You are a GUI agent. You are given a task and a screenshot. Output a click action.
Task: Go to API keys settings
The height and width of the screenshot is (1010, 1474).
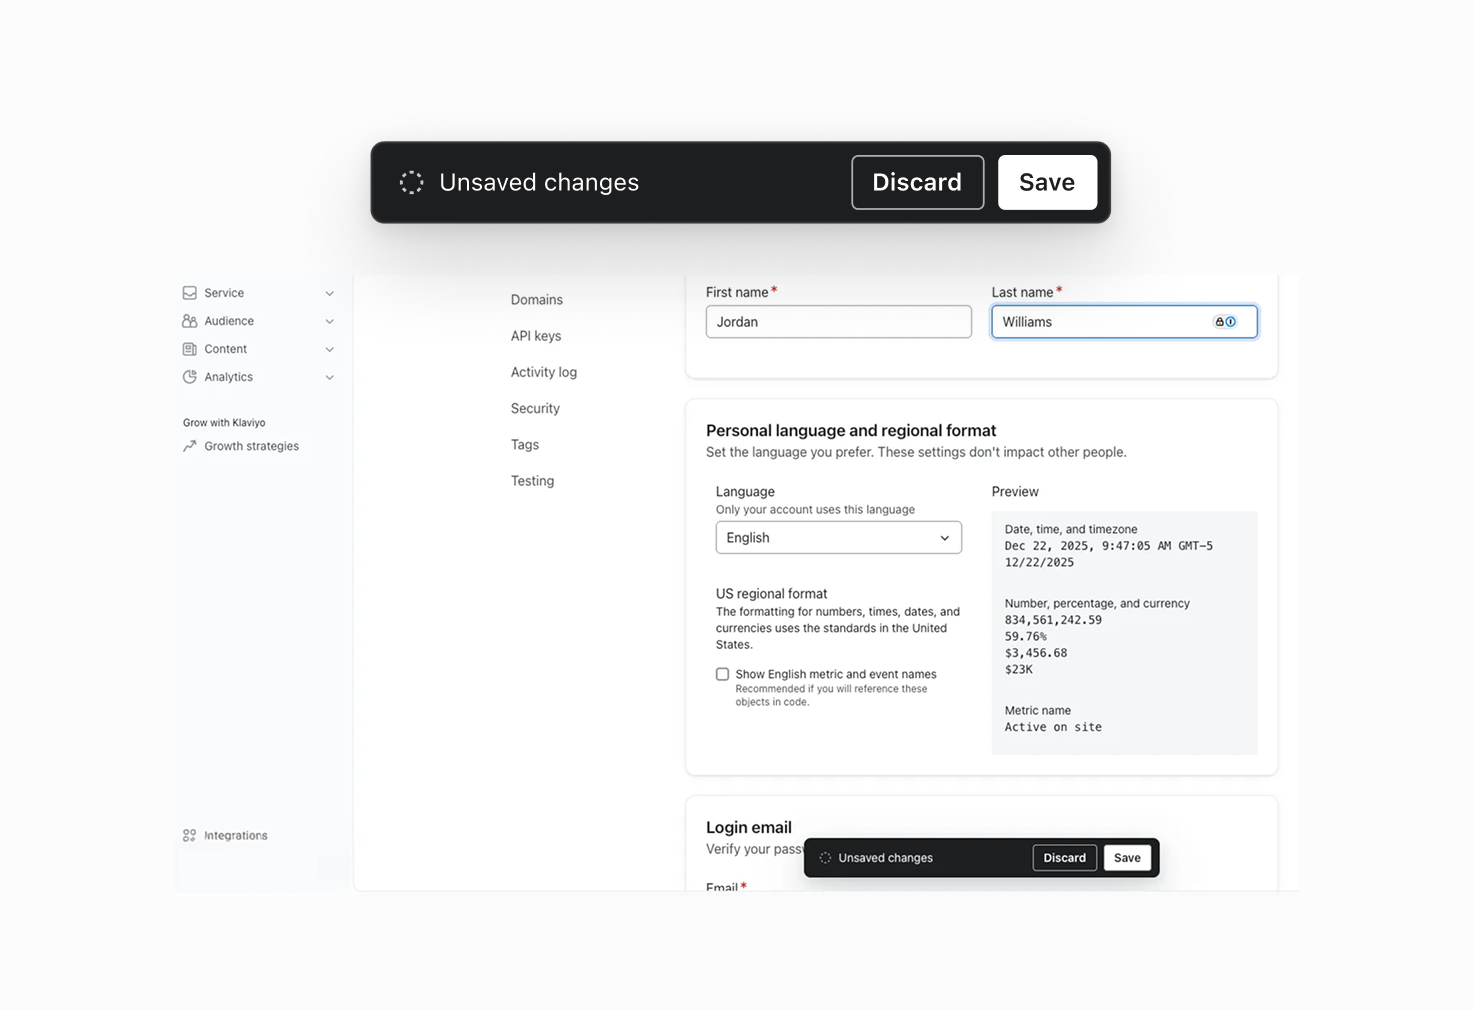tap(536, 336)
